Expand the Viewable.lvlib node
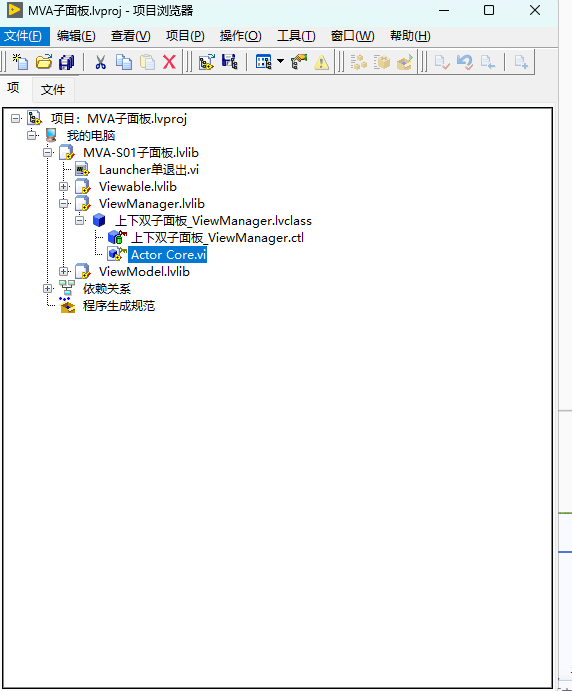Image resolution: width=572 pixels, height=691 pixels. click(64, 186)
